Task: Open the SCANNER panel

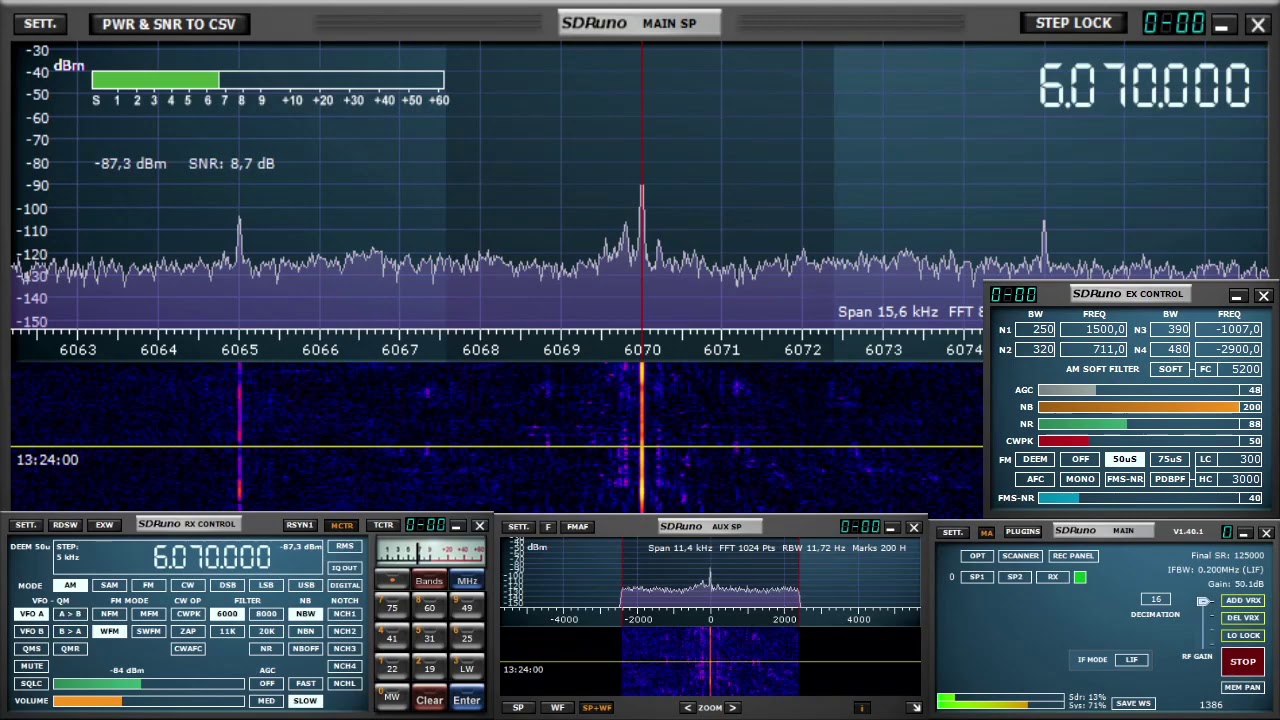Action: tap(1020, 556)
